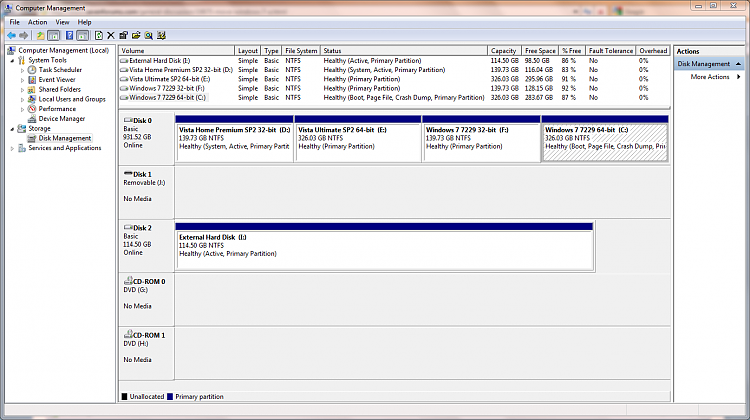Expand the Local Users and Groups node

[22, 99]
